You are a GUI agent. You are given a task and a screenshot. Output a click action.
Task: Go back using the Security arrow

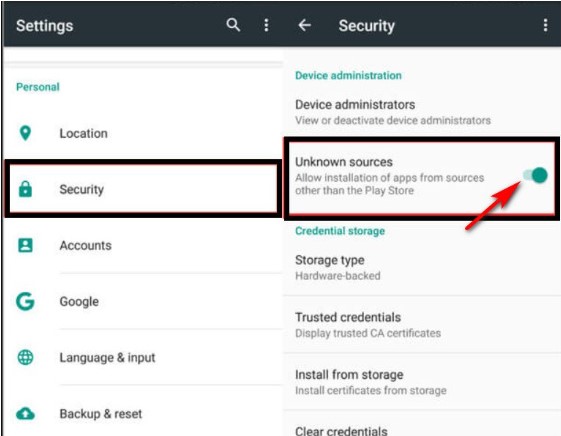(x=304, y=25)
